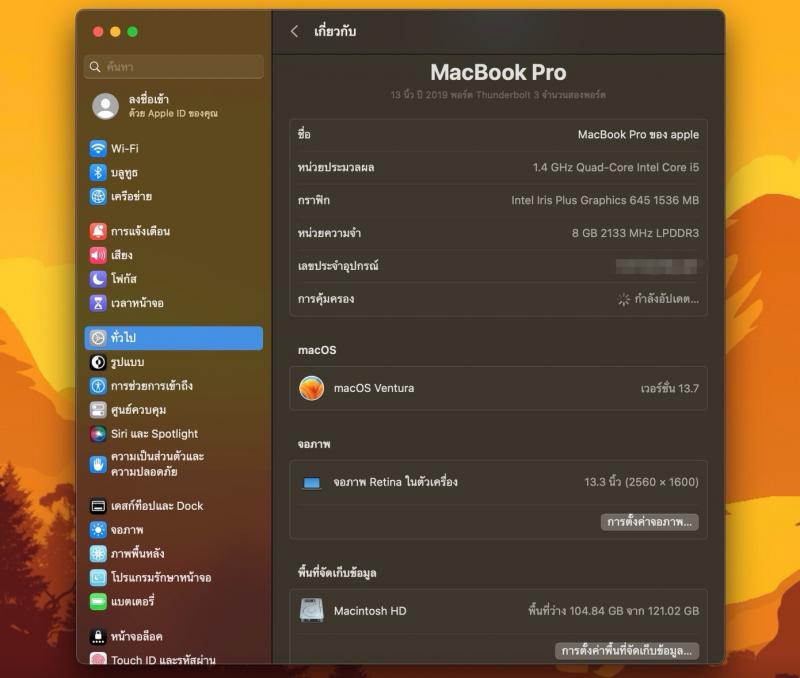Screen dimensions: 800x678
Task: Select General (ทั่วไป) in the sidebar
Action: [173, 338]
